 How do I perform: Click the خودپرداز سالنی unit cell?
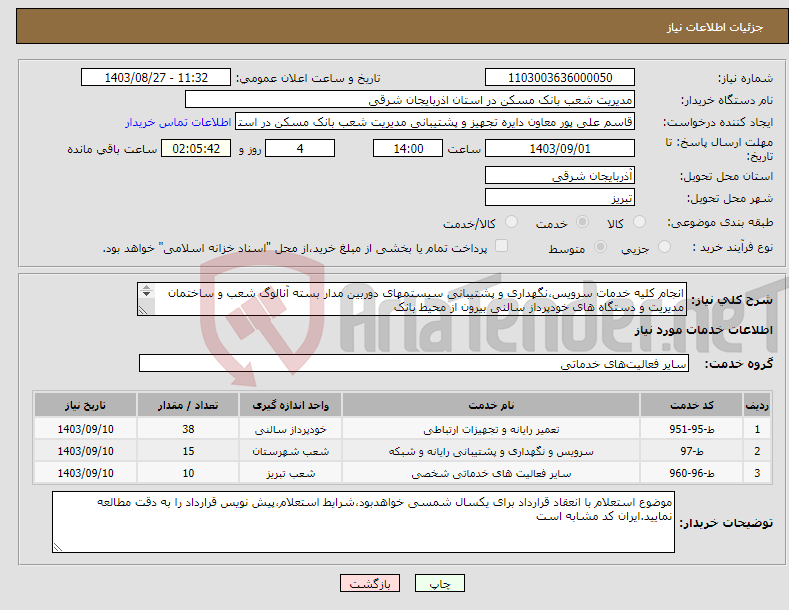pos(290,429)
